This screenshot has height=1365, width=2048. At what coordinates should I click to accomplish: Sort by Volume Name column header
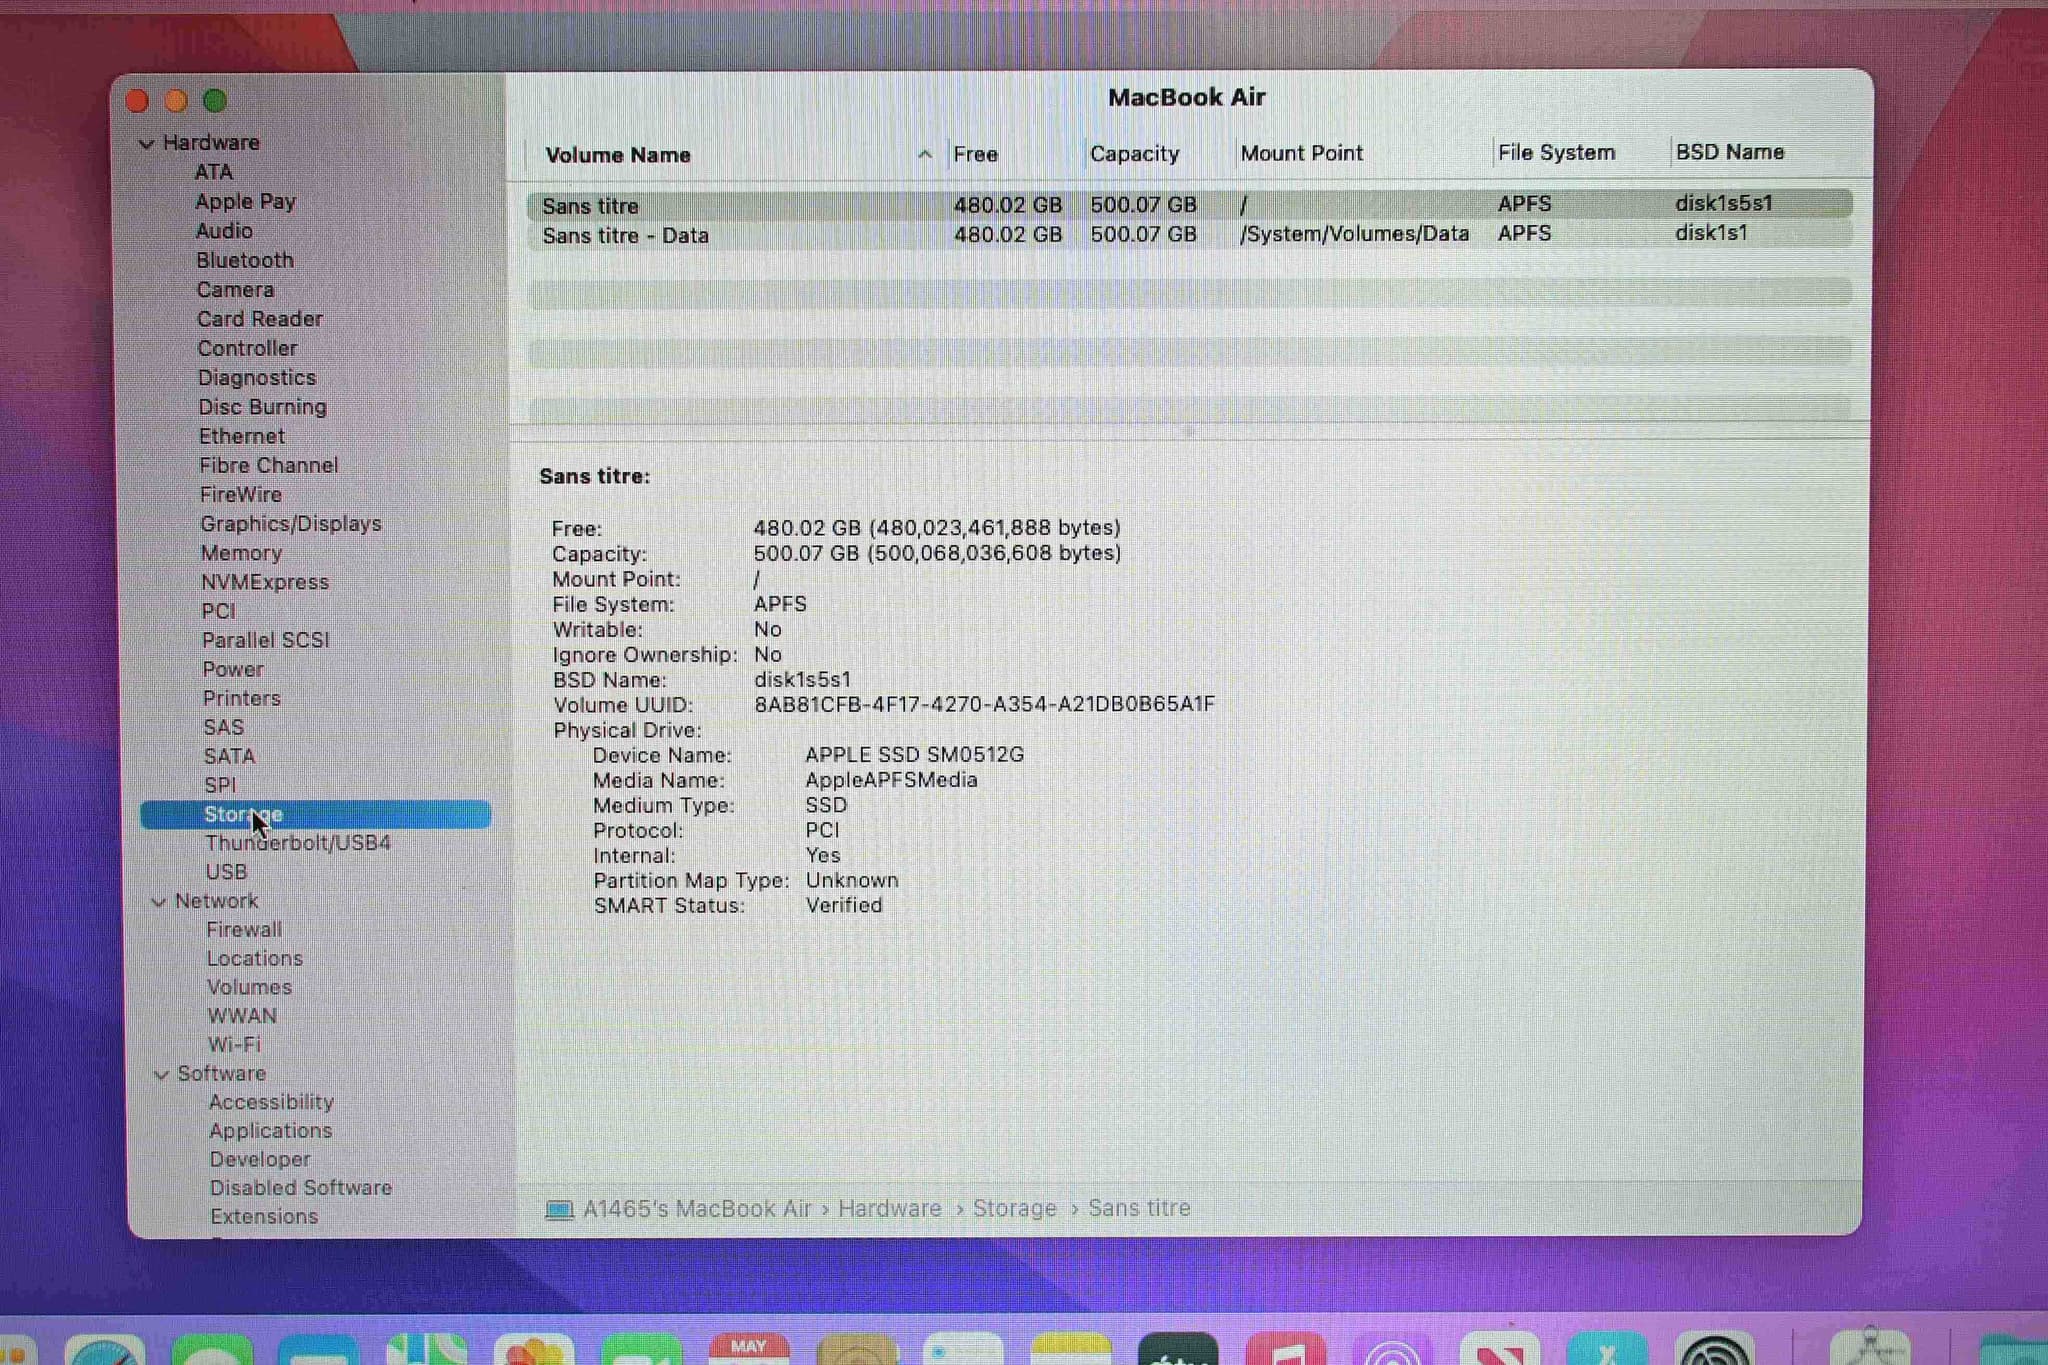[x=618, y=155]
